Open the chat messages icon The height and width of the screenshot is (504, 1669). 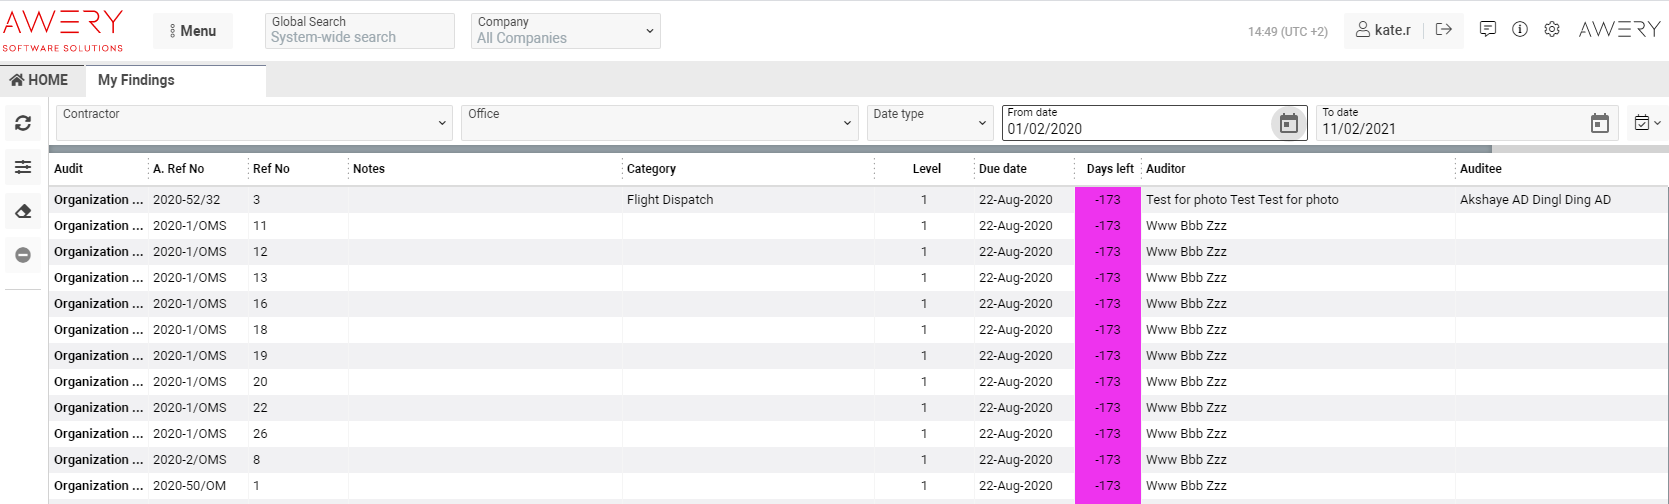(1487, 30)
